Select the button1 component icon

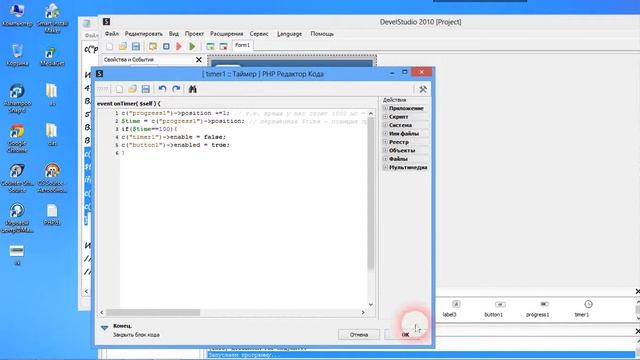500,304
